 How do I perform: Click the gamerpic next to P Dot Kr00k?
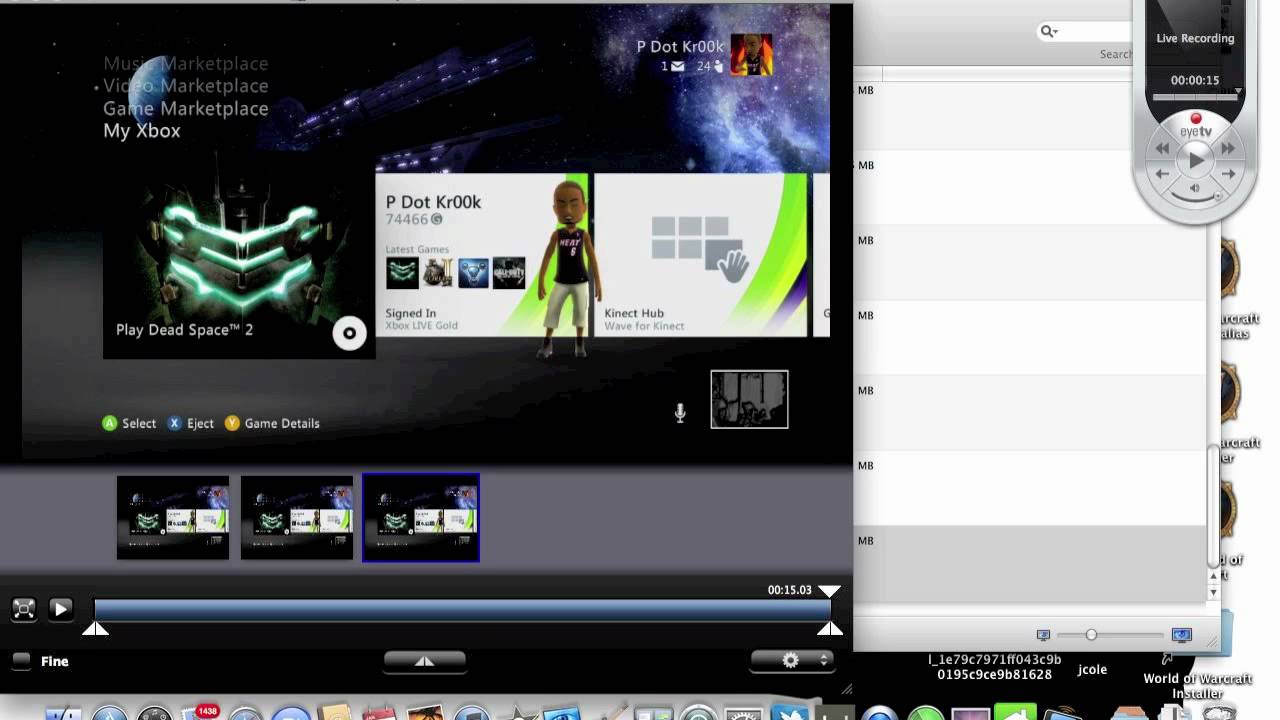click(x=751, y=55)
